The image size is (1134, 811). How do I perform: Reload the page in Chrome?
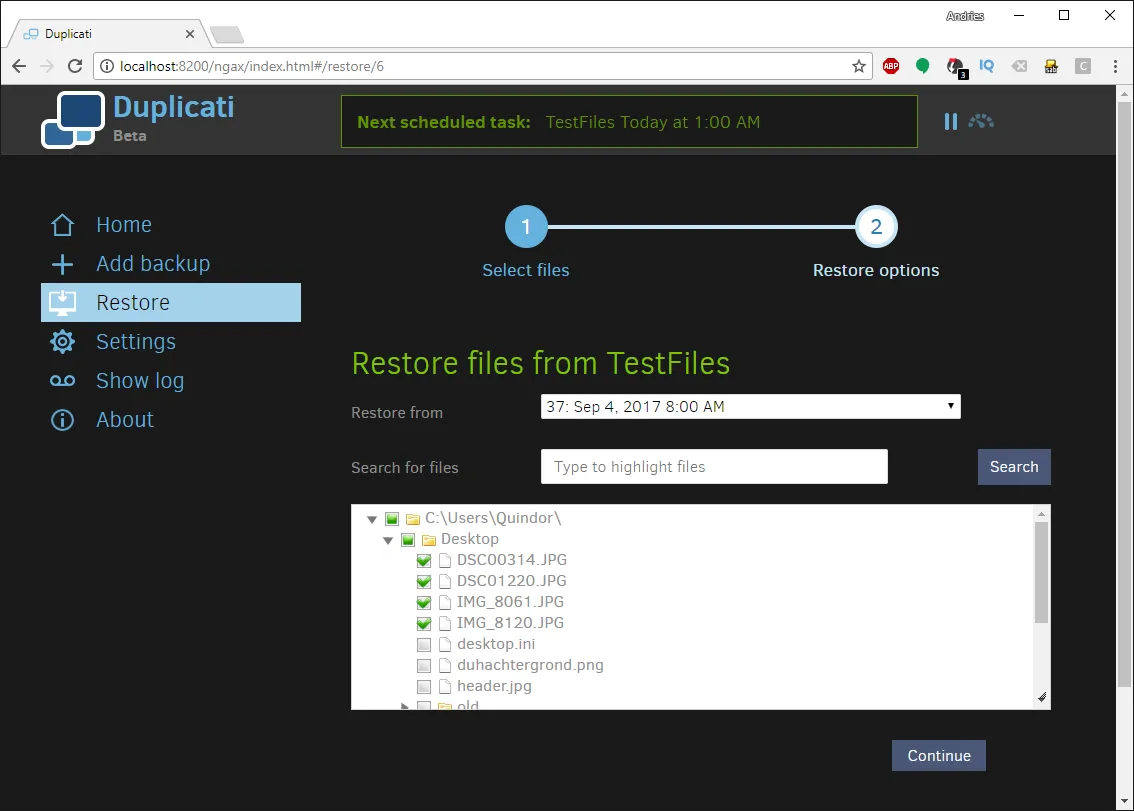(74, 67)
